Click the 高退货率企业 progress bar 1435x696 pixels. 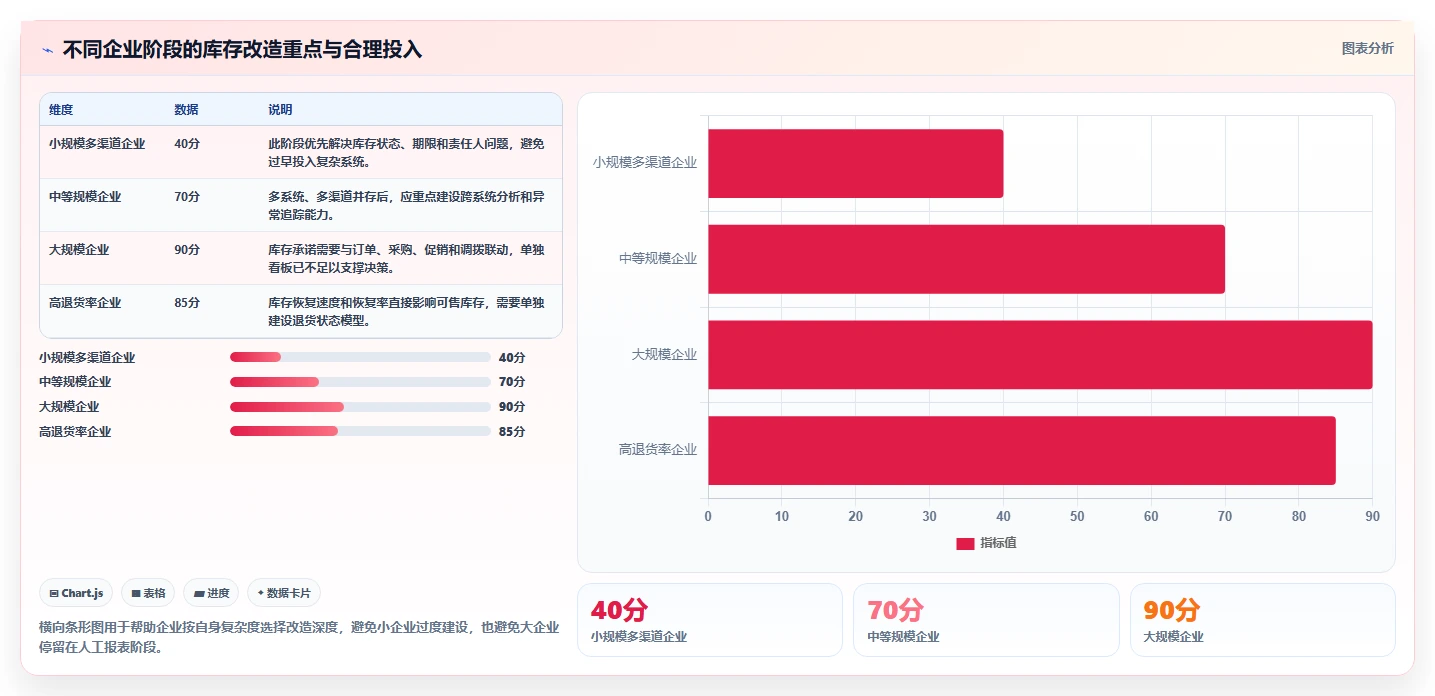[360, 432]
